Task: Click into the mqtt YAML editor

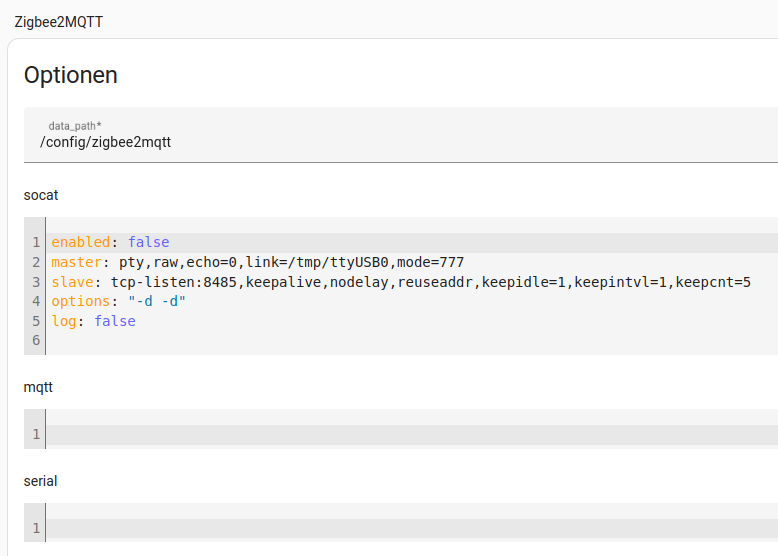Action: (x=412, y=435)
